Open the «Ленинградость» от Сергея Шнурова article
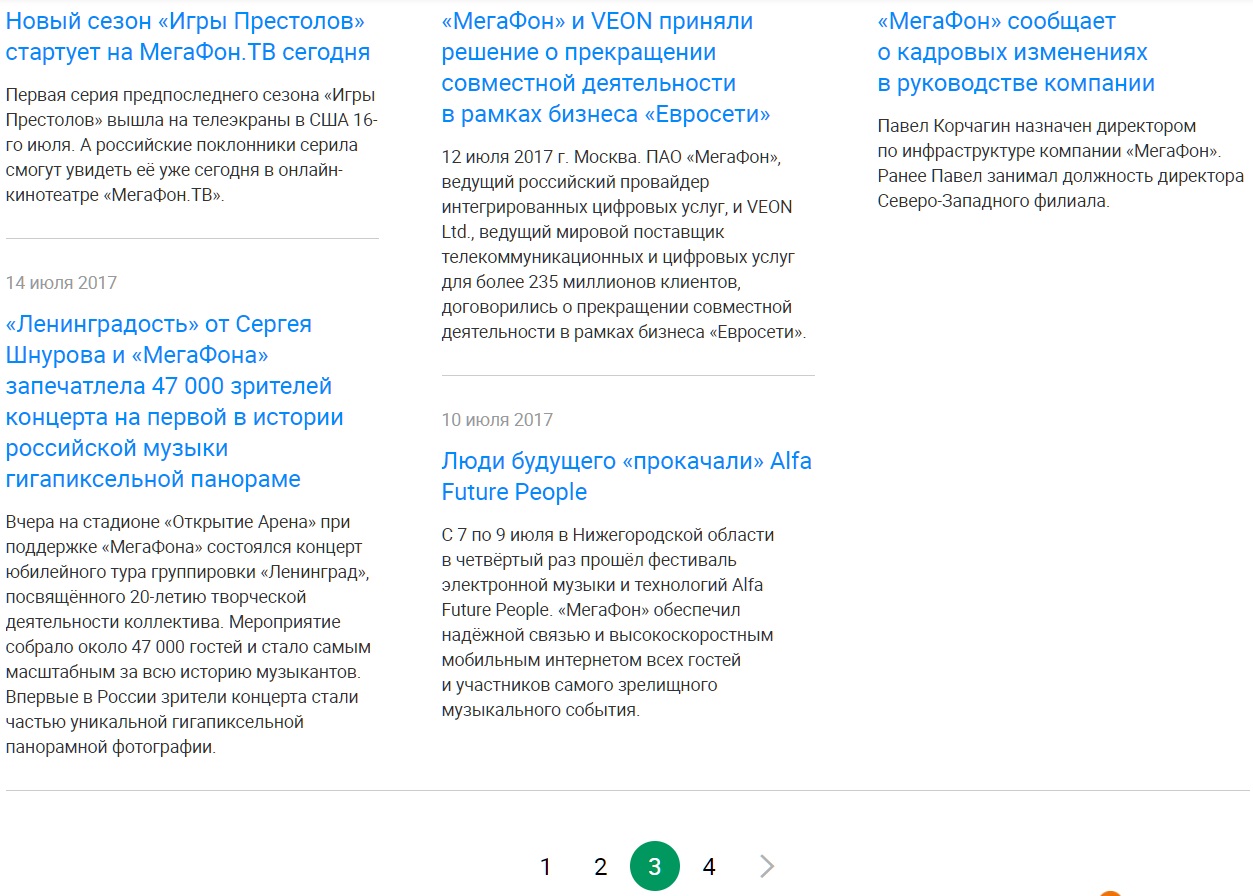The width and height of the screenshot is (1253, 896). point(175,401)
